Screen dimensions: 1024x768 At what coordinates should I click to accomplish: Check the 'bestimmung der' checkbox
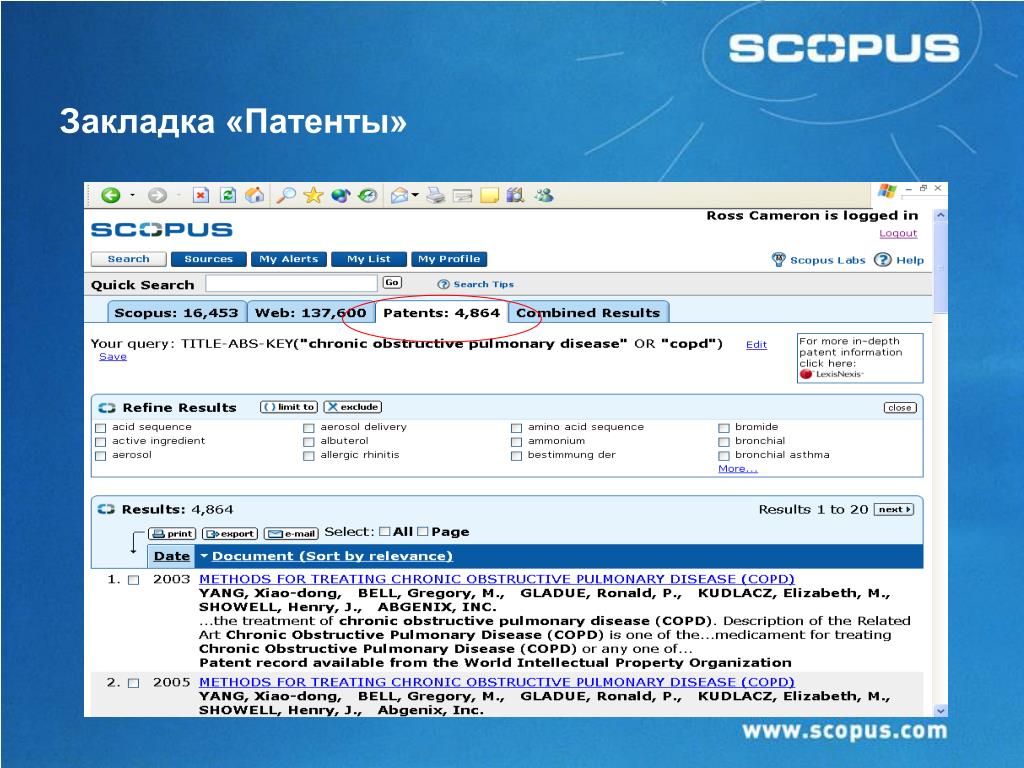tap(516, 456)
